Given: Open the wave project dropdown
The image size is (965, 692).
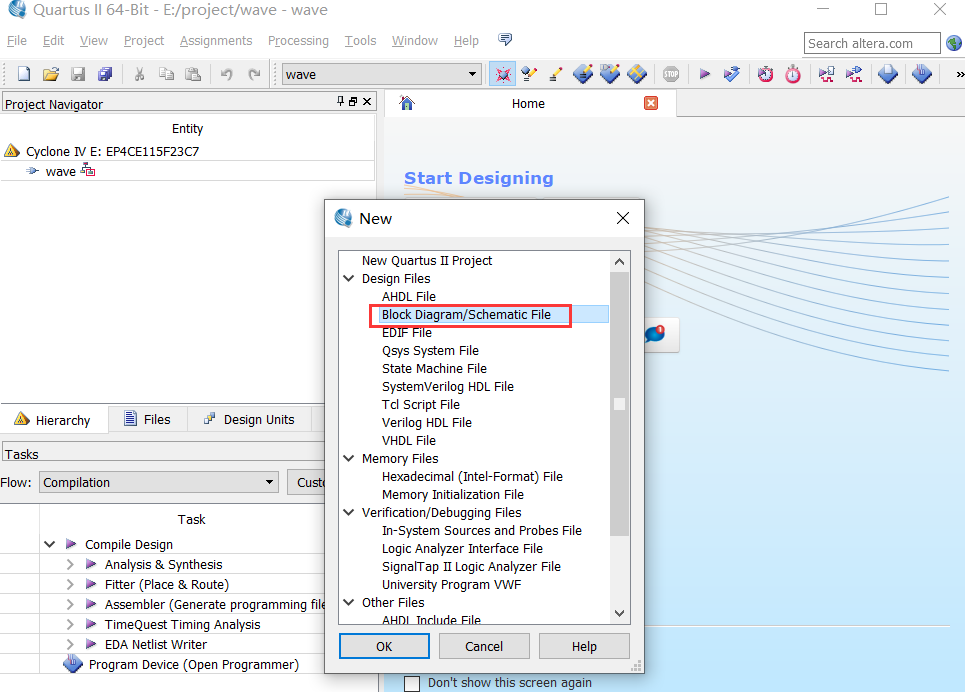Looking at the screenshot, I should pyautogui.click(x=472, y=74).
